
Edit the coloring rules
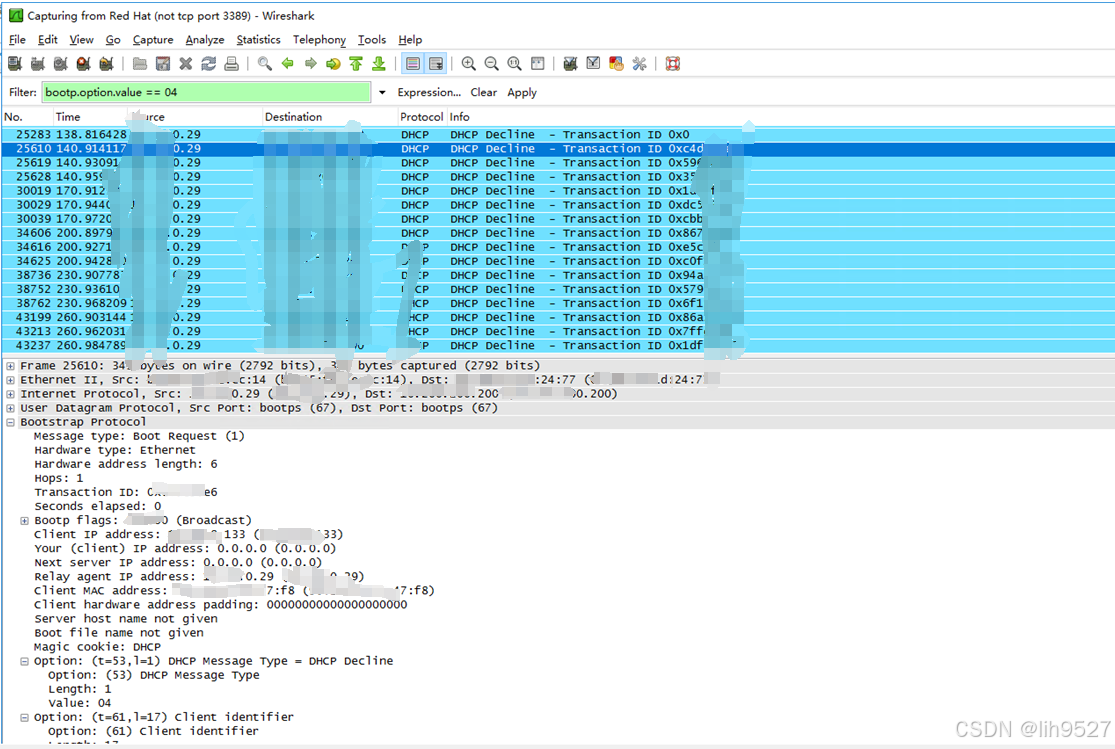pyautogui.click(x=616, y=64)
